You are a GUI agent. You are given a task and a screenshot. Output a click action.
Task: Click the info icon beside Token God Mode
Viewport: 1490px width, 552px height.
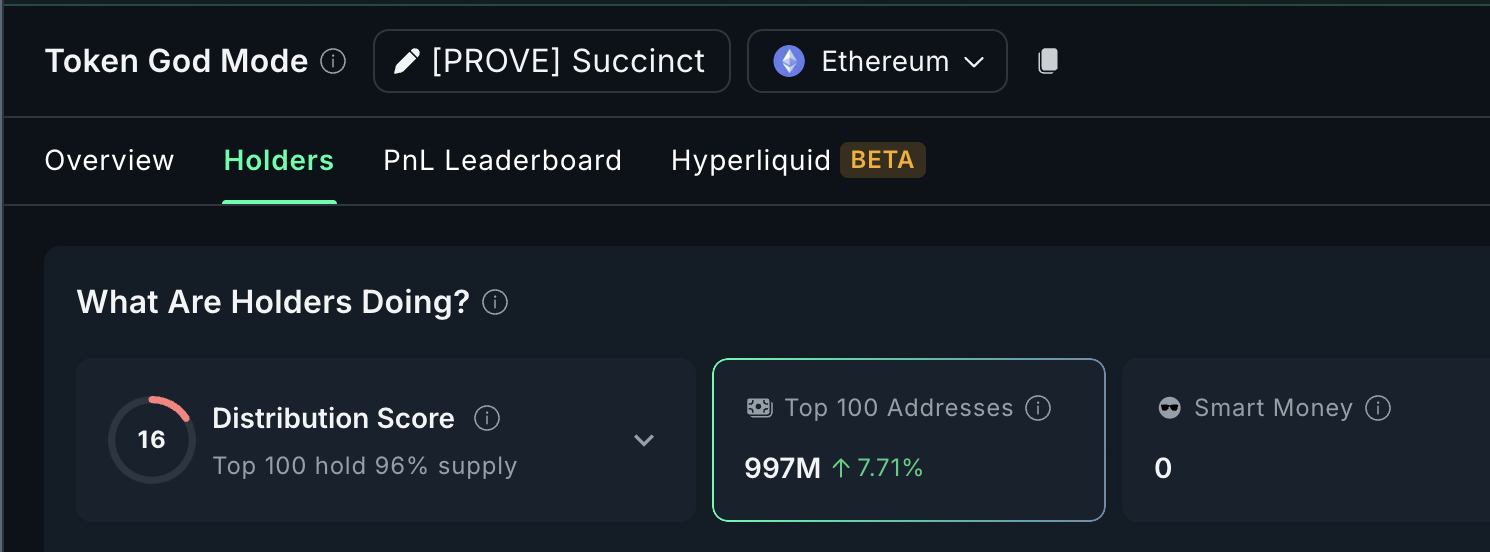[x=333, y=62]
